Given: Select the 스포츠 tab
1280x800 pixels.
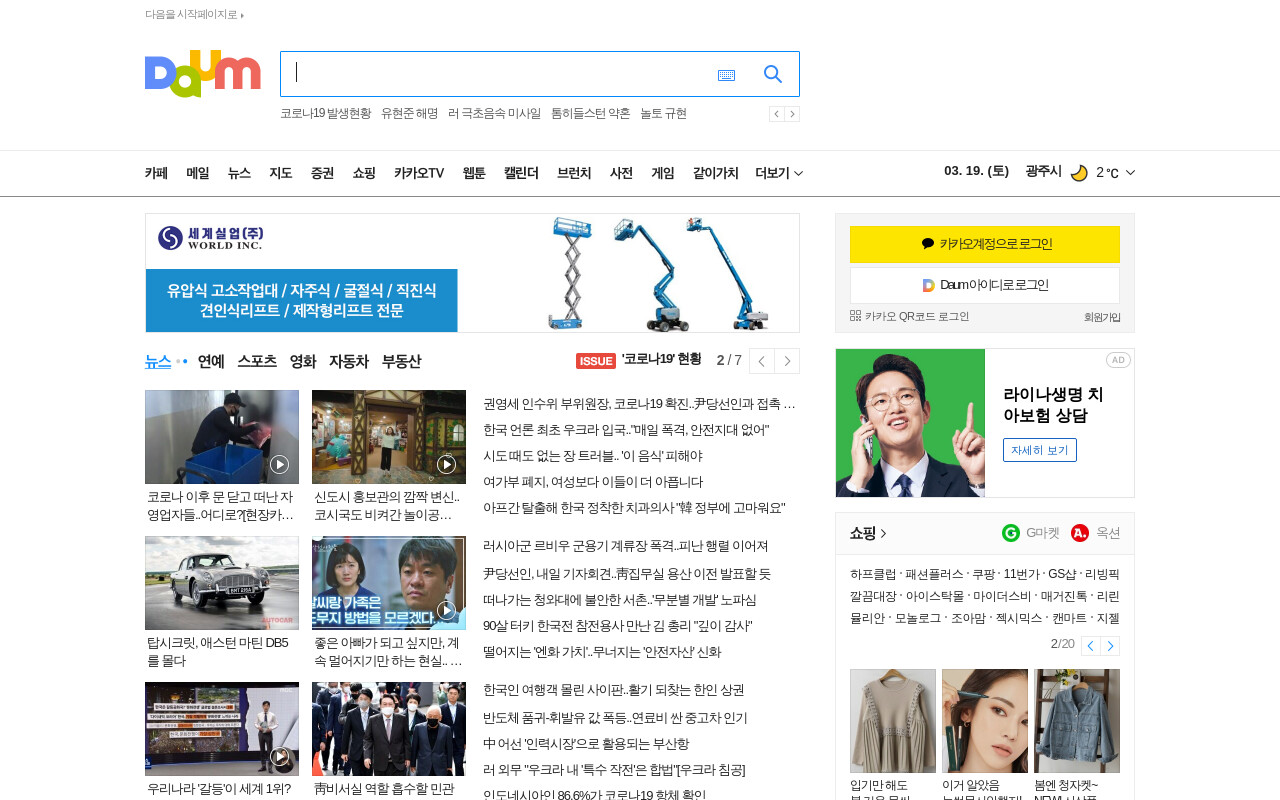Looking at the screenshot, I should tap(257, 361).
